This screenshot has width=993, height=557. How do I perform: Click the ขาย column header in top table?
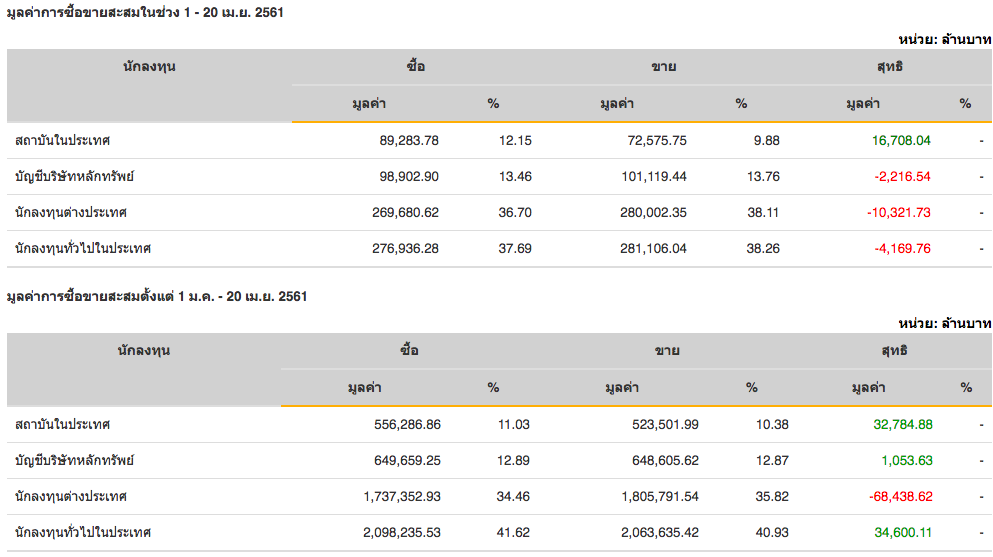(663, 67)
